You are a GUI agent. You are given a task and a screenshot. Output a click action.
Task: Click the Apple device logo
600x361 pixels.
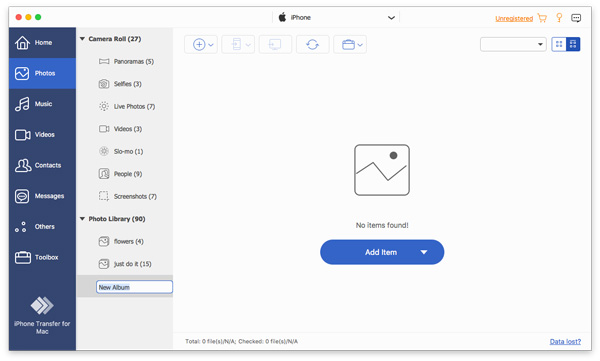click(282, 17)
